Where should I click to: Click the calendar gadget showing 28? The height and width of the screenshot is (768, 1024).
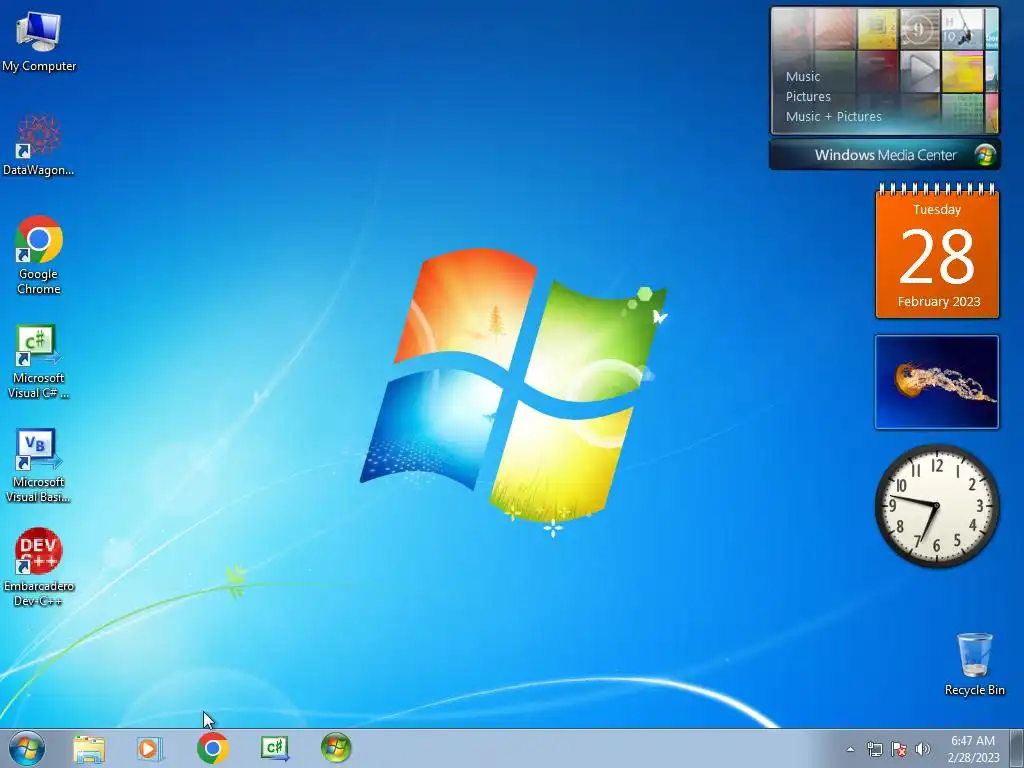pyautogui.click(x=937, y=252)
